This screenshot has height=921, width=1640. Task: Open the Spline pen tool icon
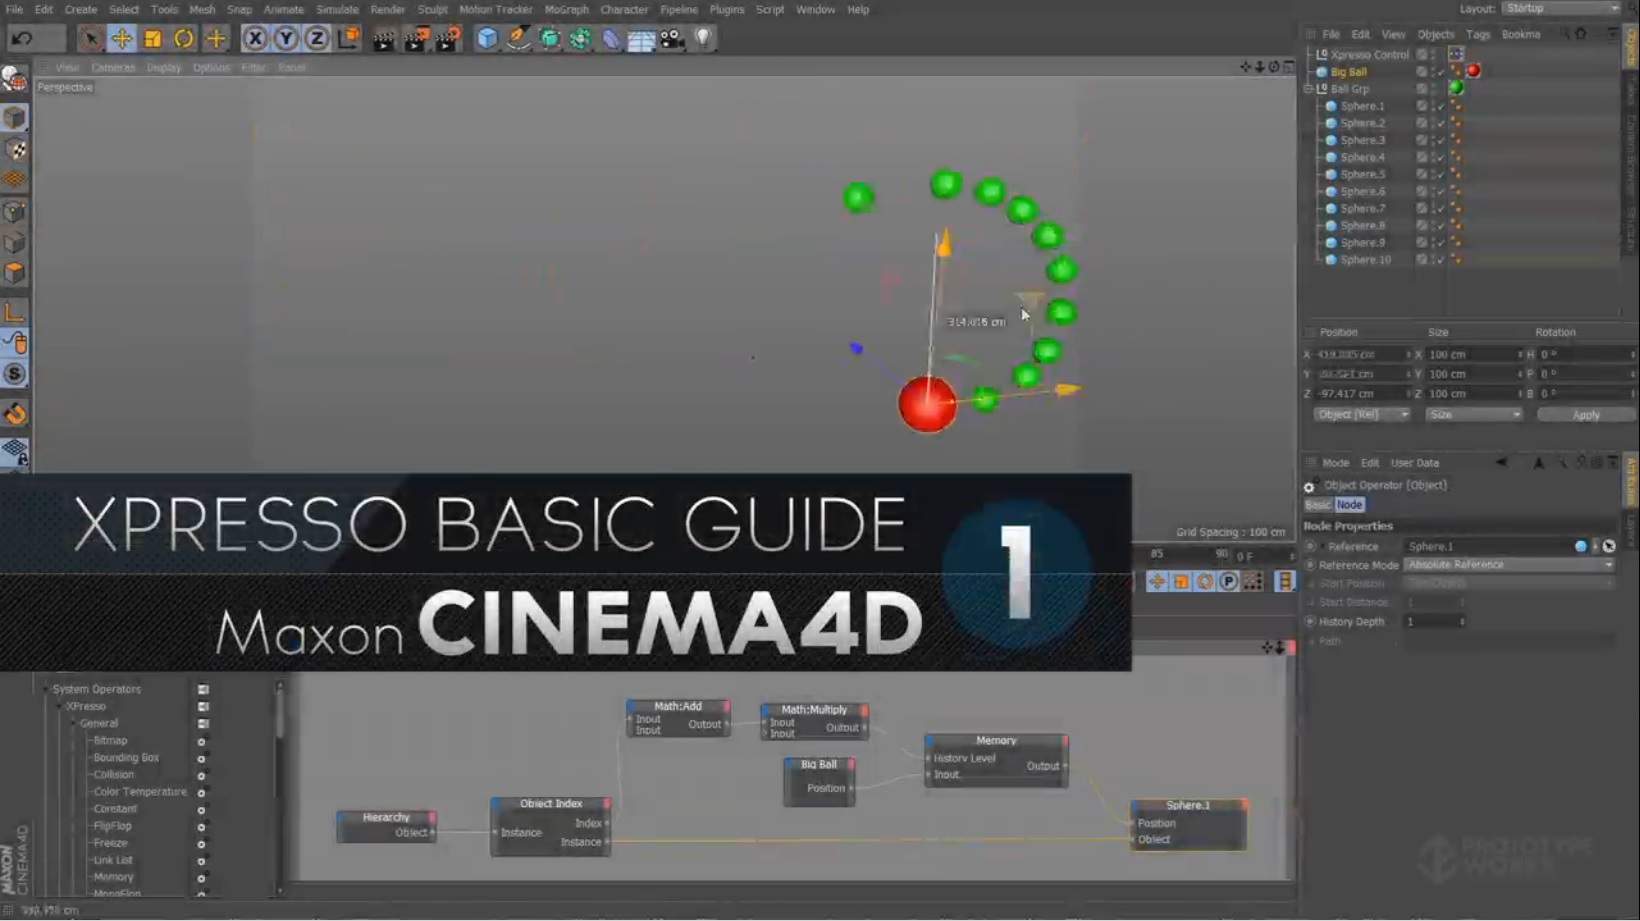click(518, 38)
